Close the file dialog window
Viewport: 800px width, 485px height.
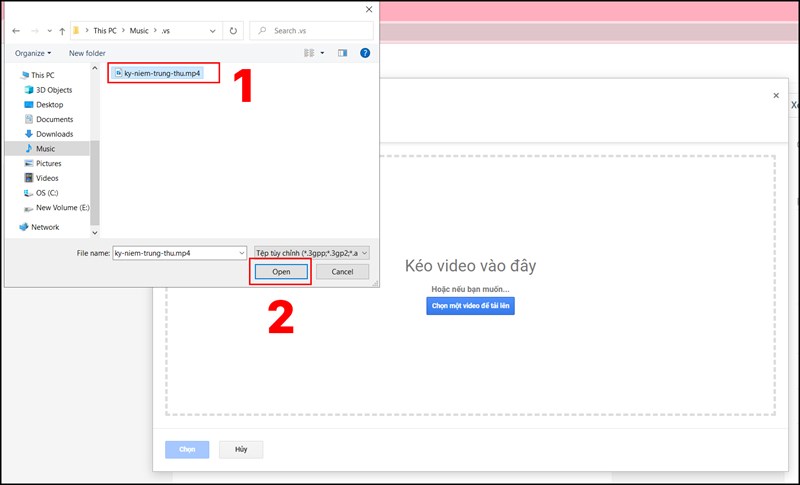tap(369, 10)
